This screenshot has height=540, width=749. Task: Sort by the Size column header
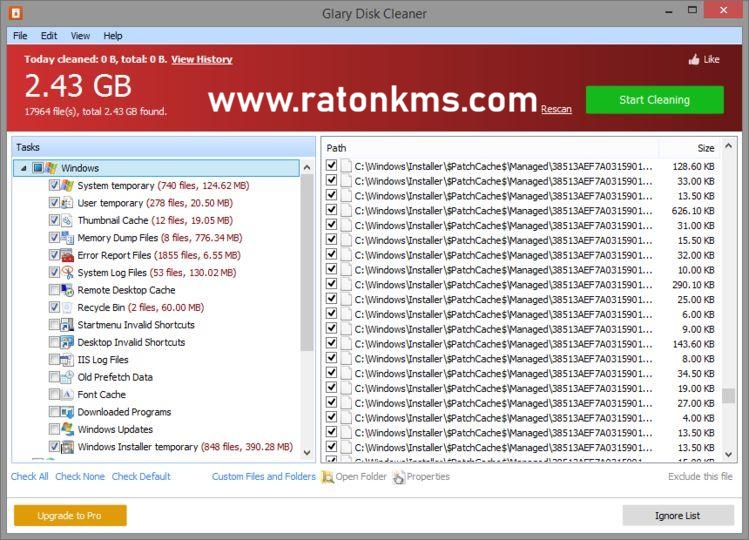click(689, 148)
